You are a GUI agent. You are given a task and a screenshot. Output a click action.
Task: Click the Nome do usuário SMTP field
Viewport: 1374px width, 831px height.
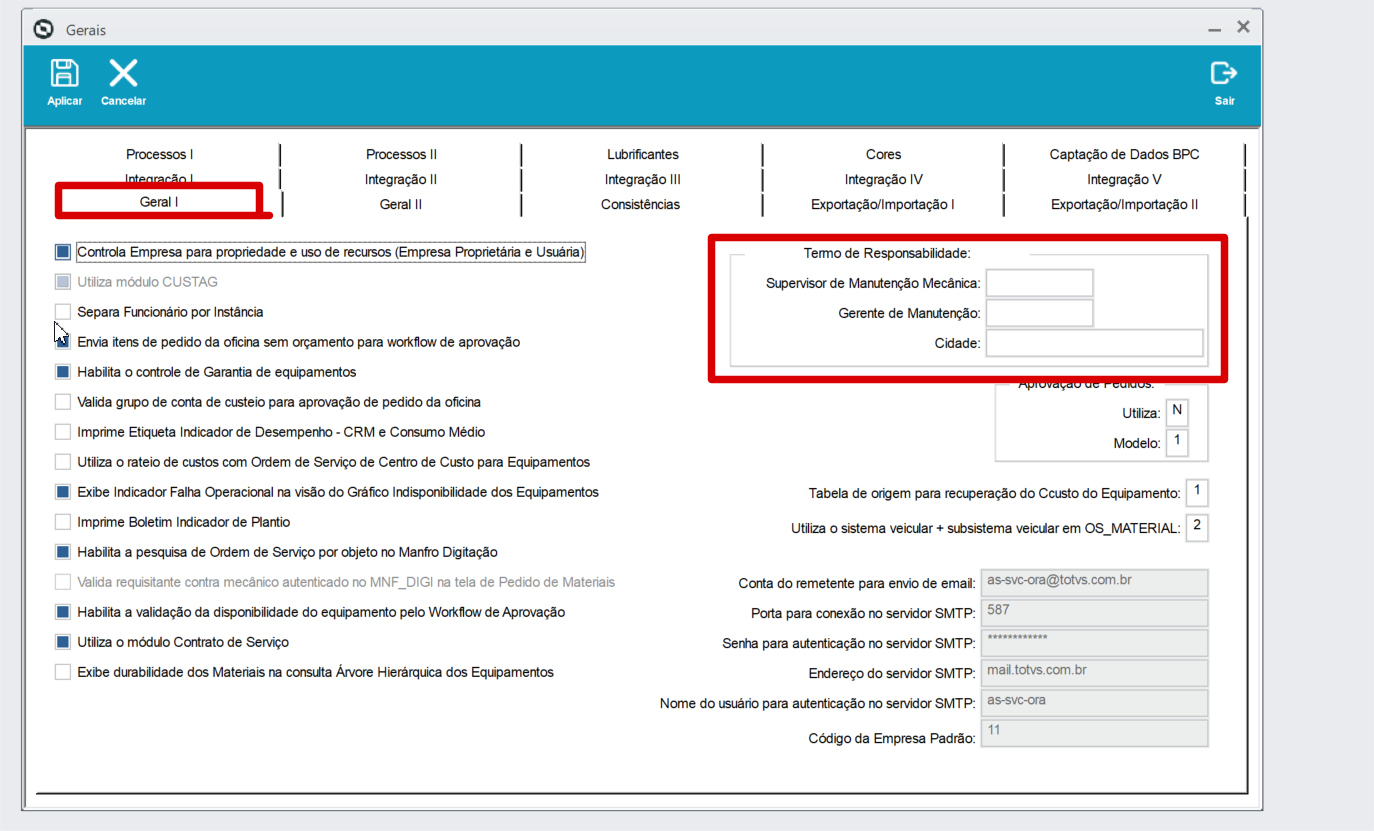(x=1094, y=703)
